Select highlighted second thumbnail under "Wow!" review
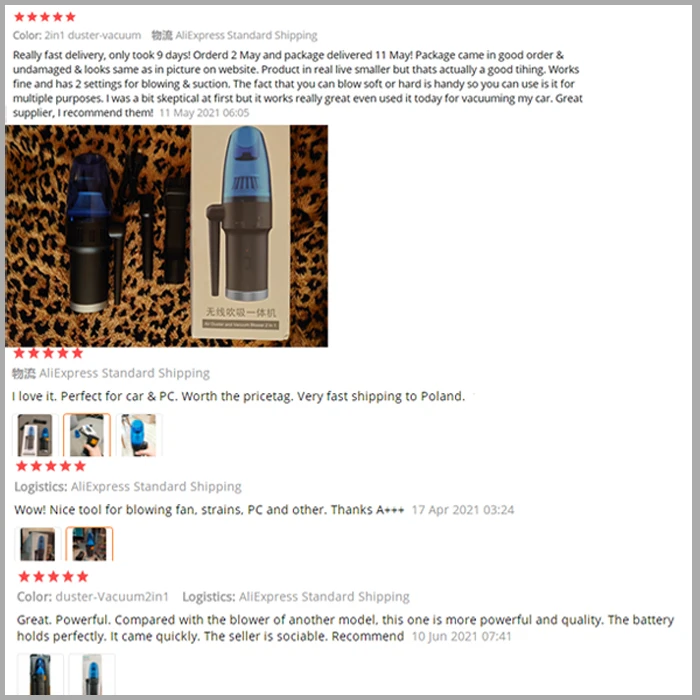Viewport: 700px width, 700px height. 89,544
